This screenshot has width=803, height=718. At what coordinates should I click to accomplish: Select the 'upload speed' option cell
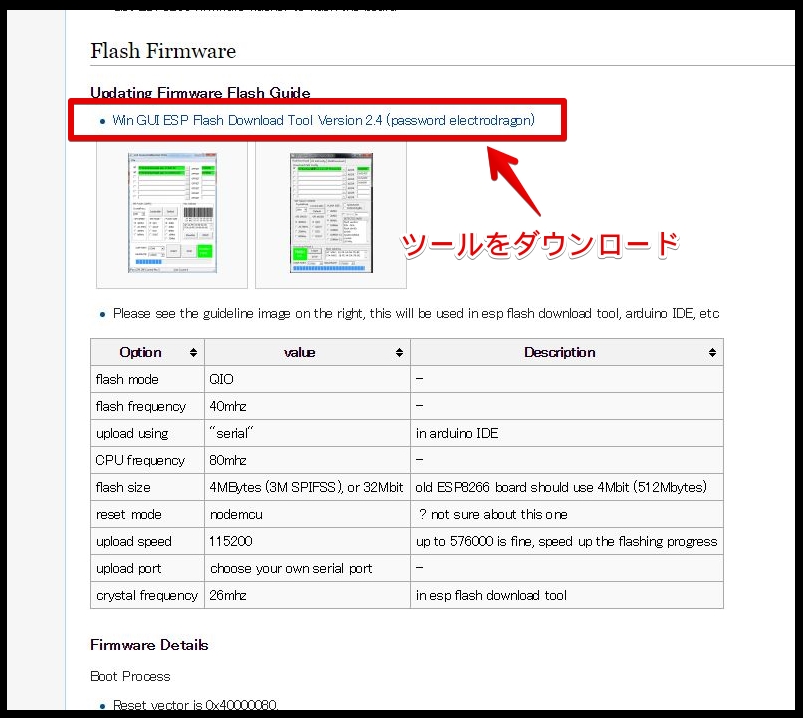point(147,542)
